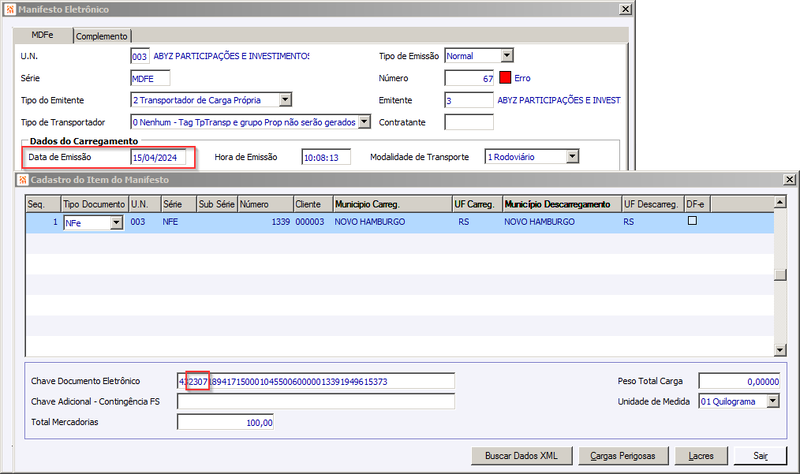Click the RS UF Descarreg. cell
The width and height of the screenshot is (800, 474).
(x=653, y=222)
